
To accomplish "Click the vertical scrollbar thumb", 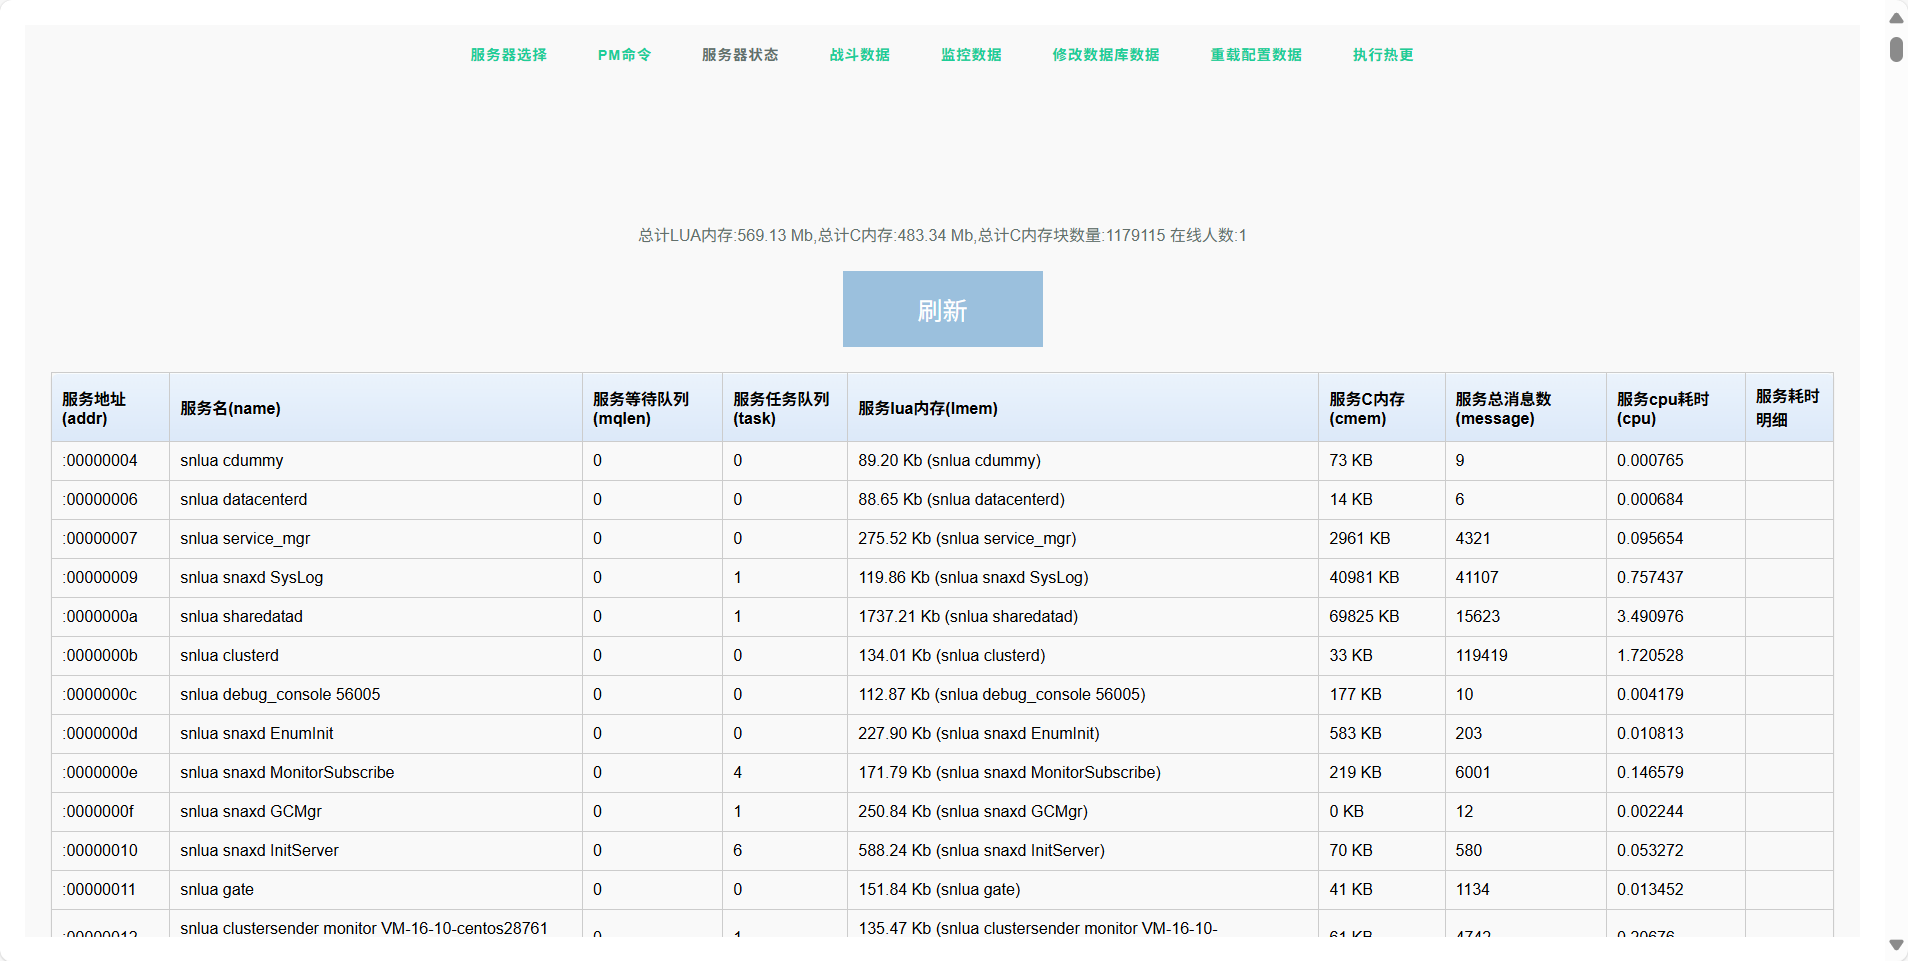I will [1896, 49].
